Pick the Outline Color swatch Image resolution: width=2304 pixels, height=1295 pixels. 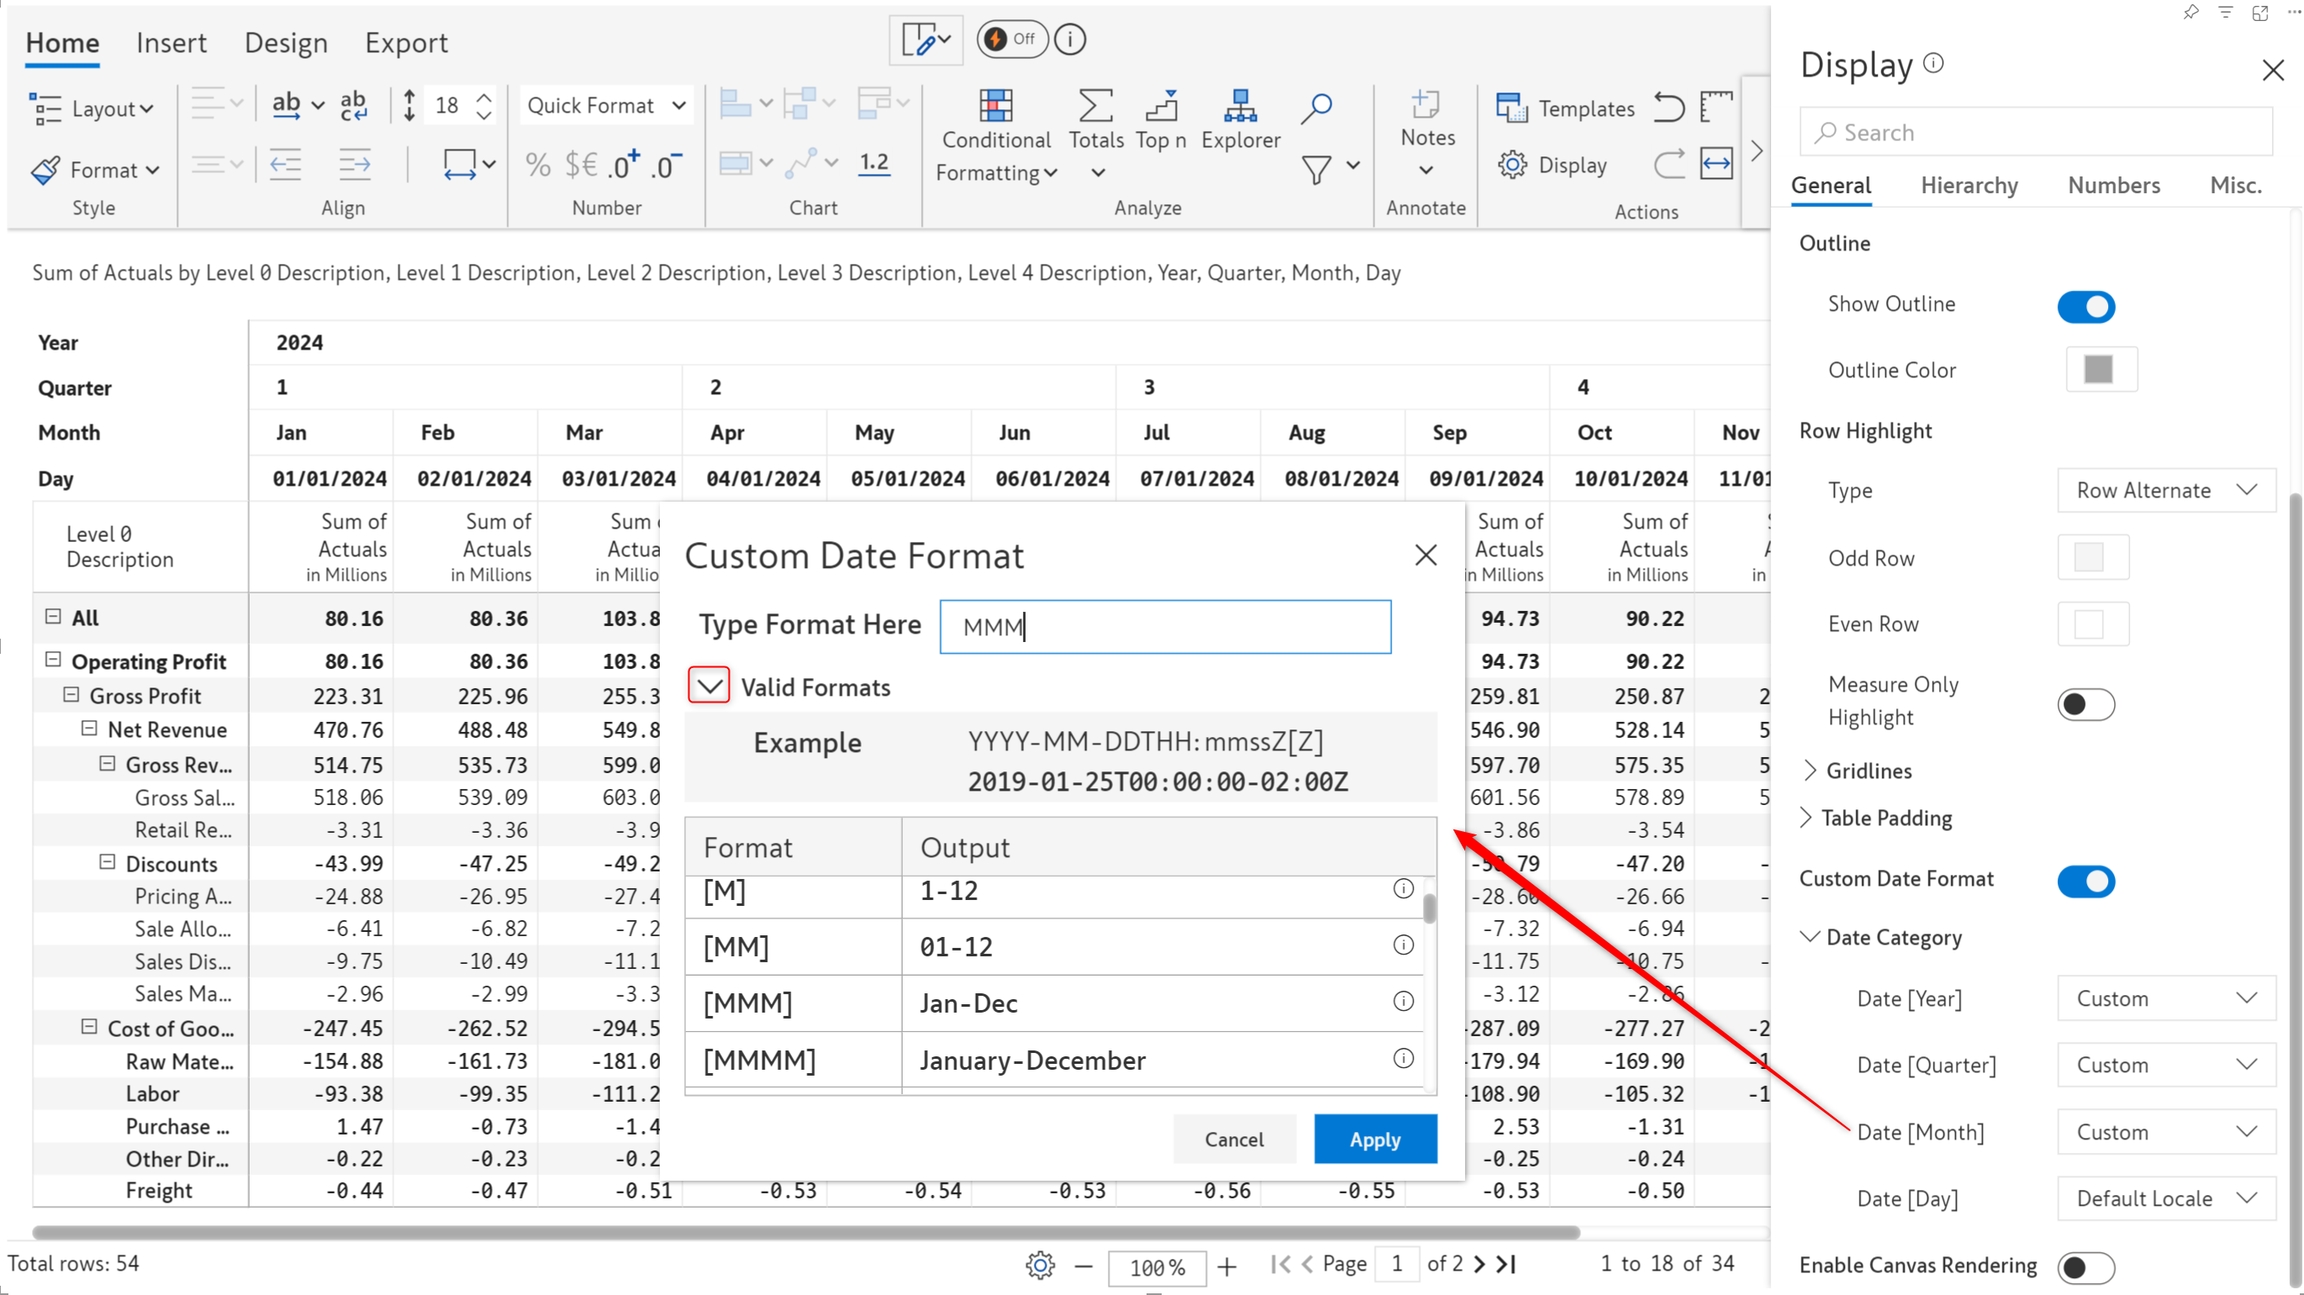point(2099,370)
